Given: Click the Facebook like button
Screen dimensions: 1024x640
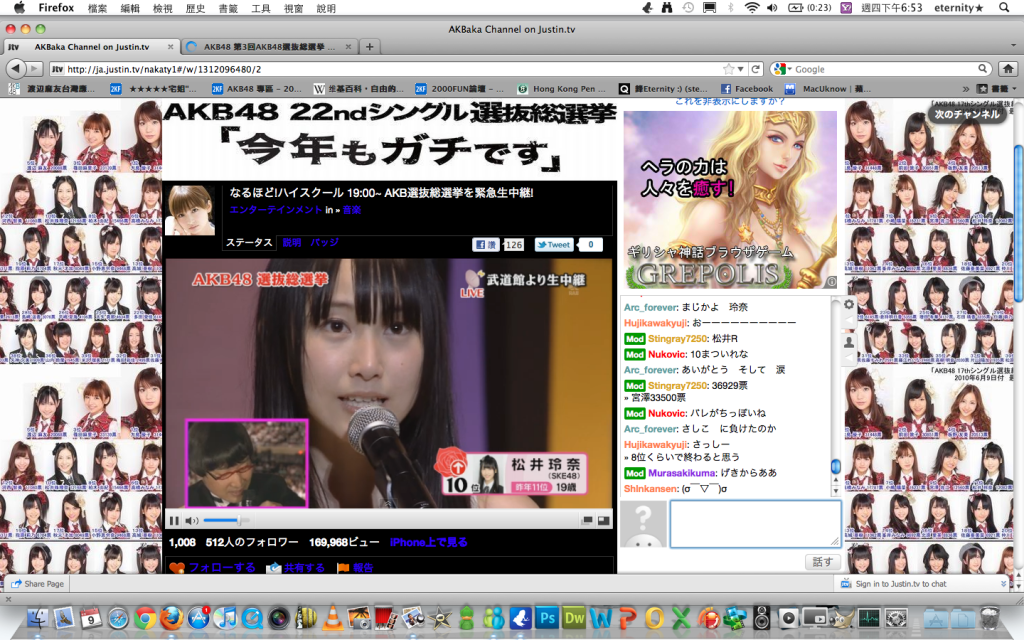Looking at the screenshot, I should tap(486, 244).
